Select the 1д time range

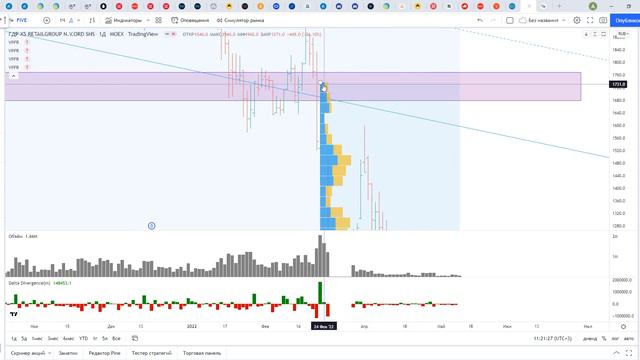(x=13, y=338)
